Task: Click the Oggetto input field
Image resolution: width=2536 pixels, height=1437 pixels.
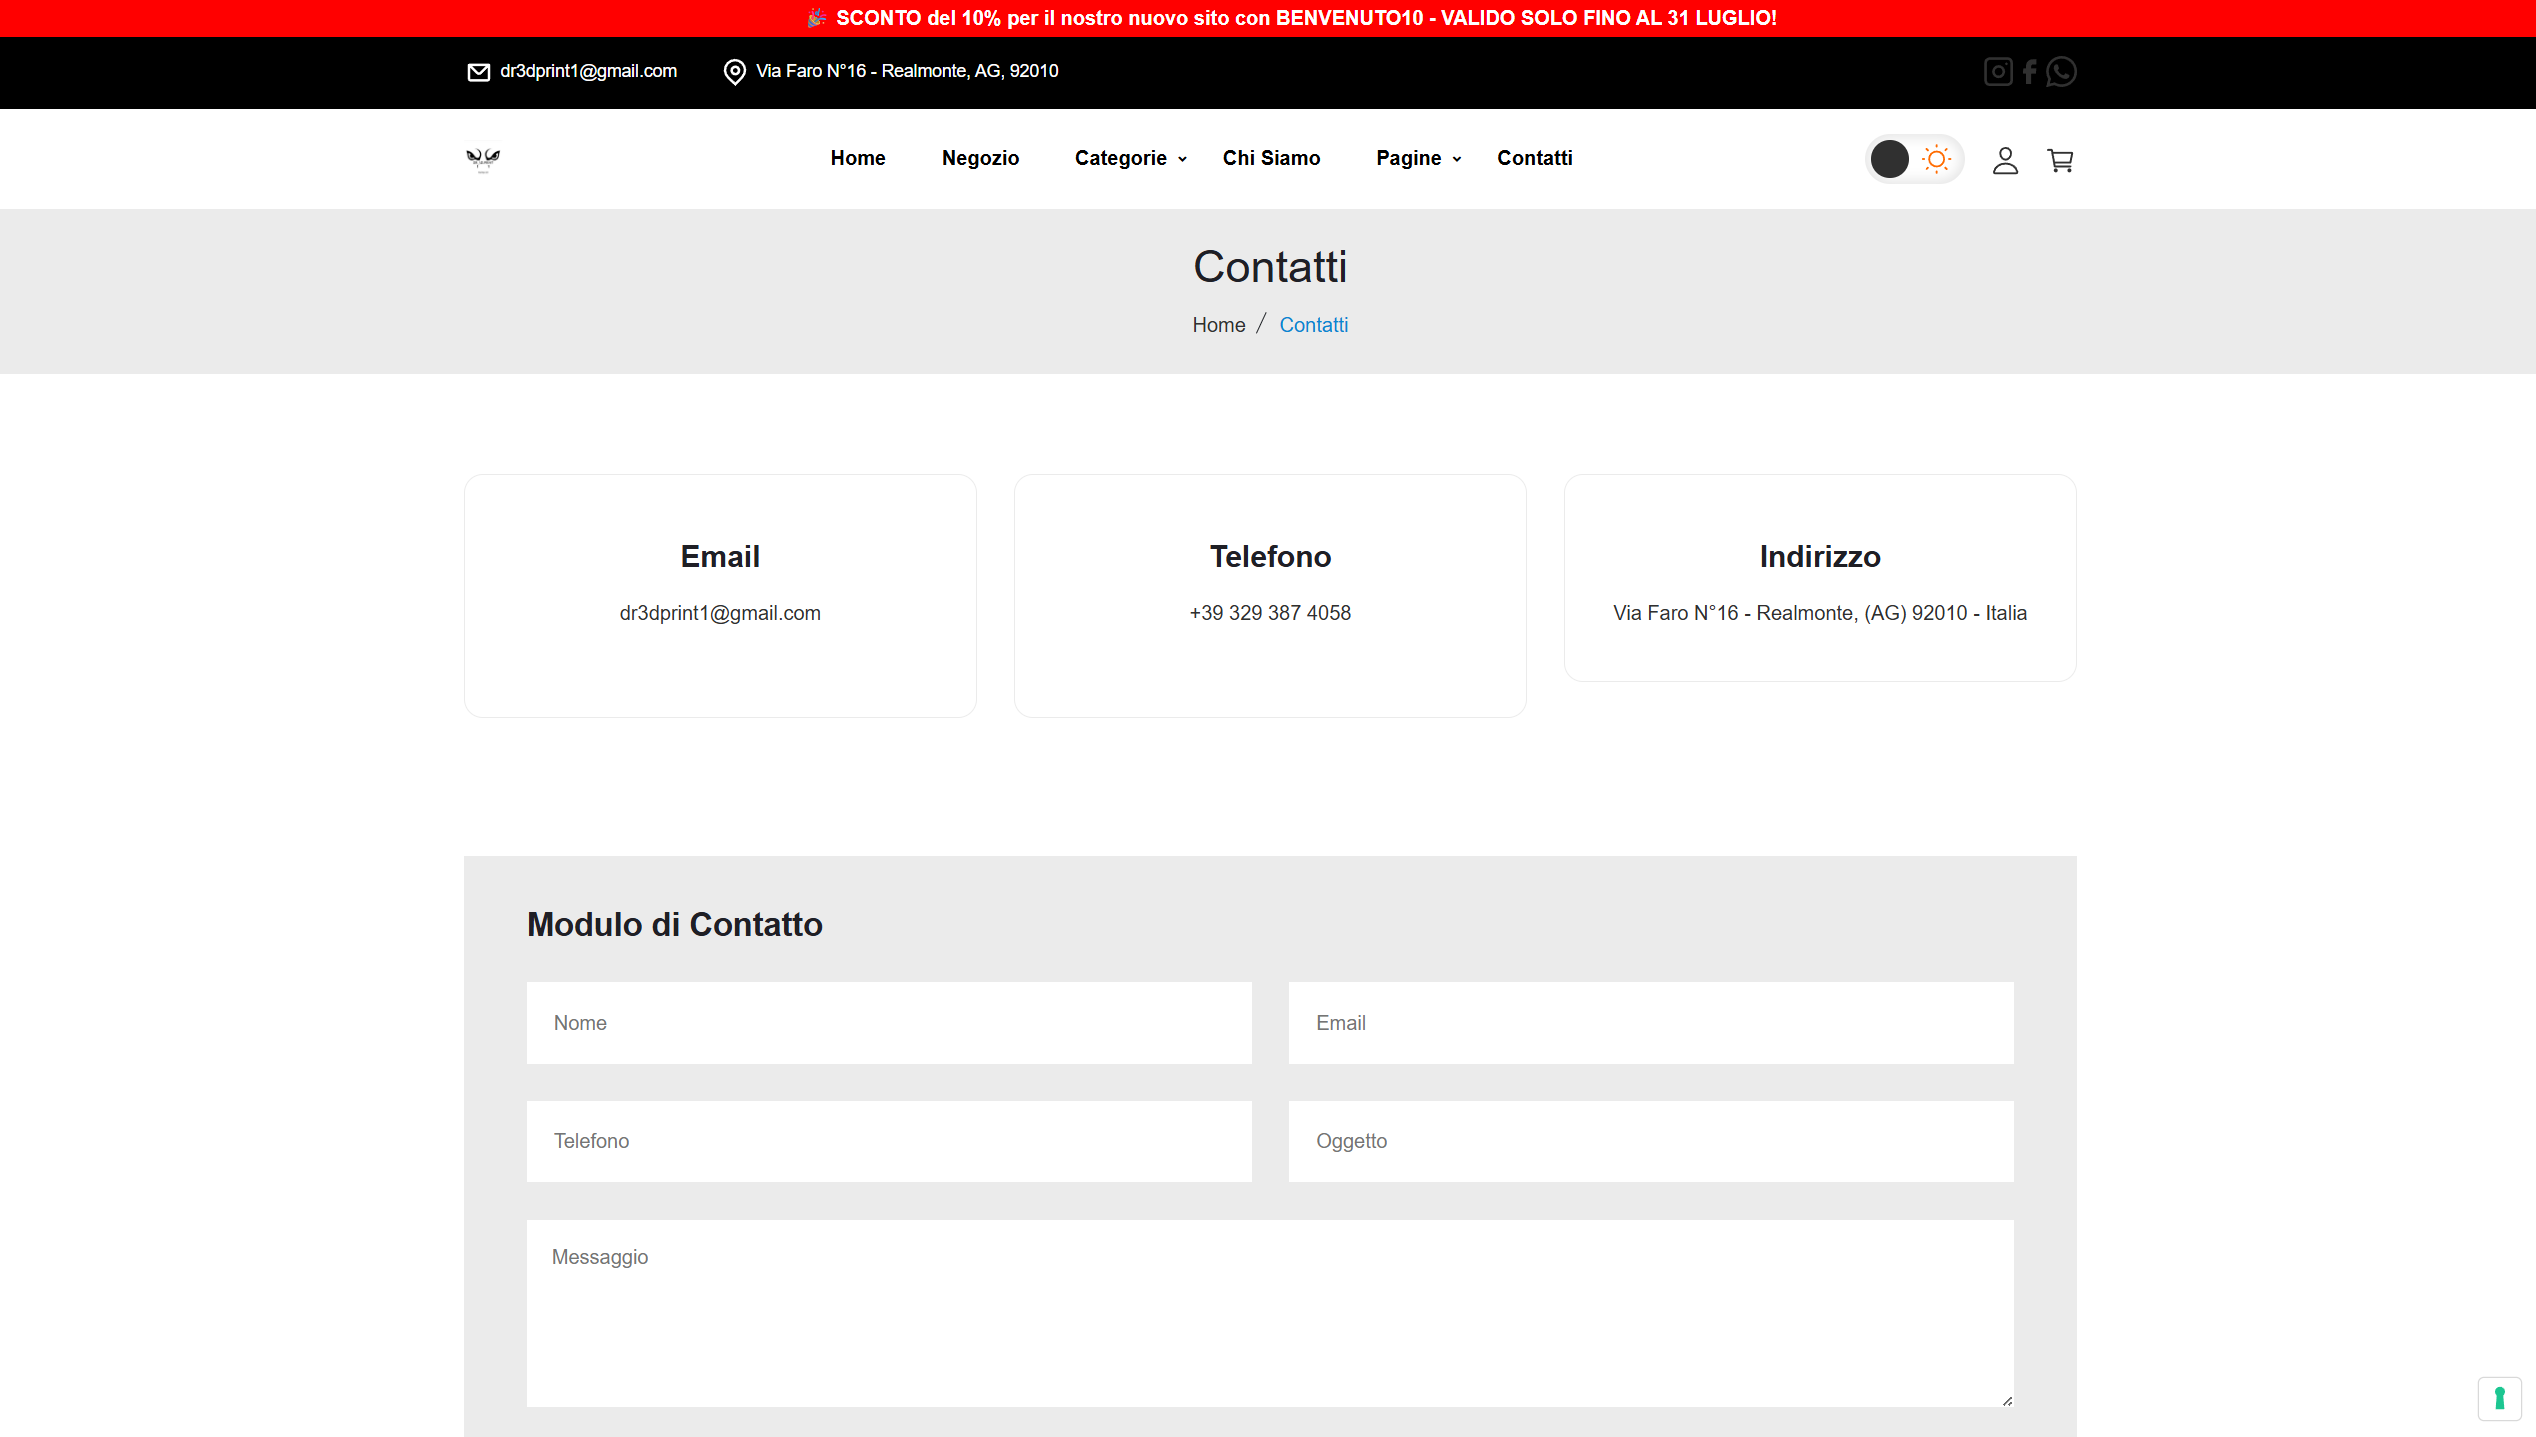Action: (x=1650, y=1141)
